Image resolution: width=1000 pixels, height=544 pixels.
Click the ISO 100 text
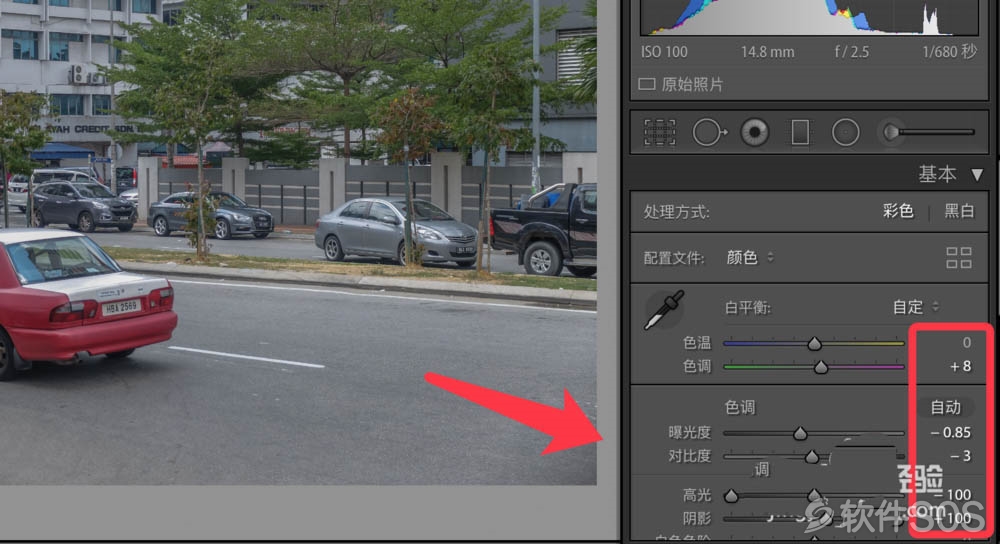click(664, 52)
